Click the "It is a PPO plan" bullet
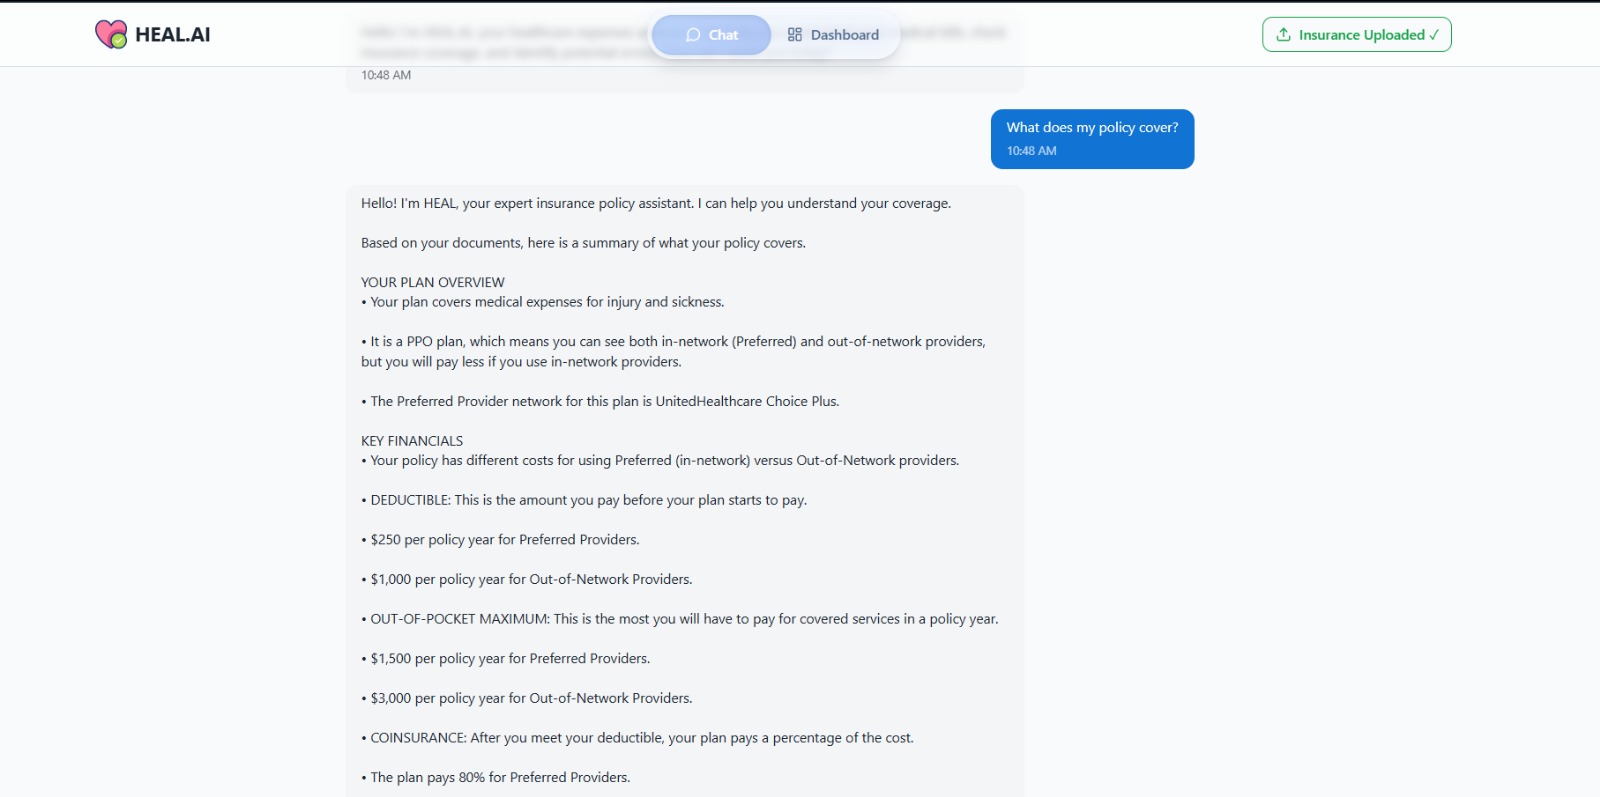Viewport: 1600px width, 797px height. [673, 351]
